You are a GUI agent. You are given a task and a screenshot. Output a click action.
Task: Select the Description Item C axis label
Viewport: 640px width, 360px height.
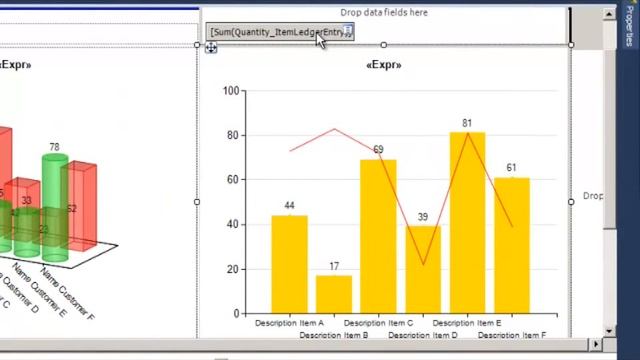tap(378, 323)
